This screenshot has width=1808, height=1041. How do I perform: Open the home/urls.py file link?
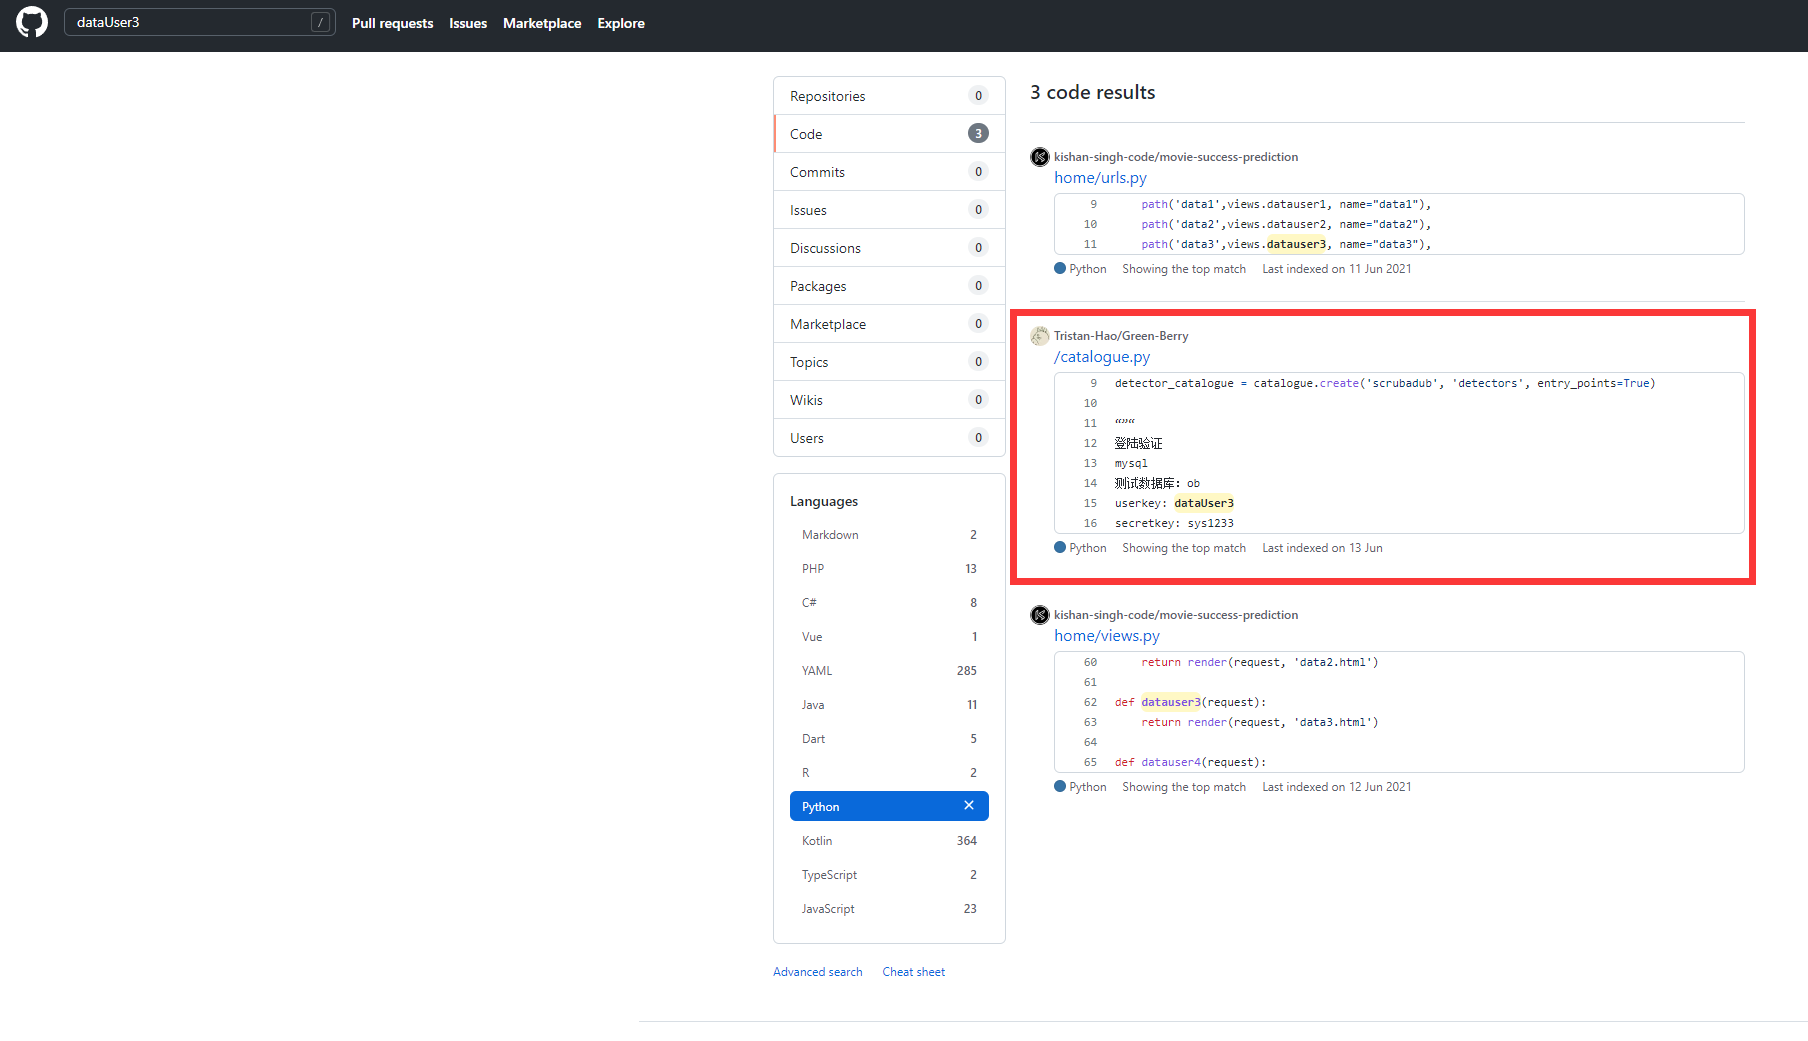pos(1100,178)
